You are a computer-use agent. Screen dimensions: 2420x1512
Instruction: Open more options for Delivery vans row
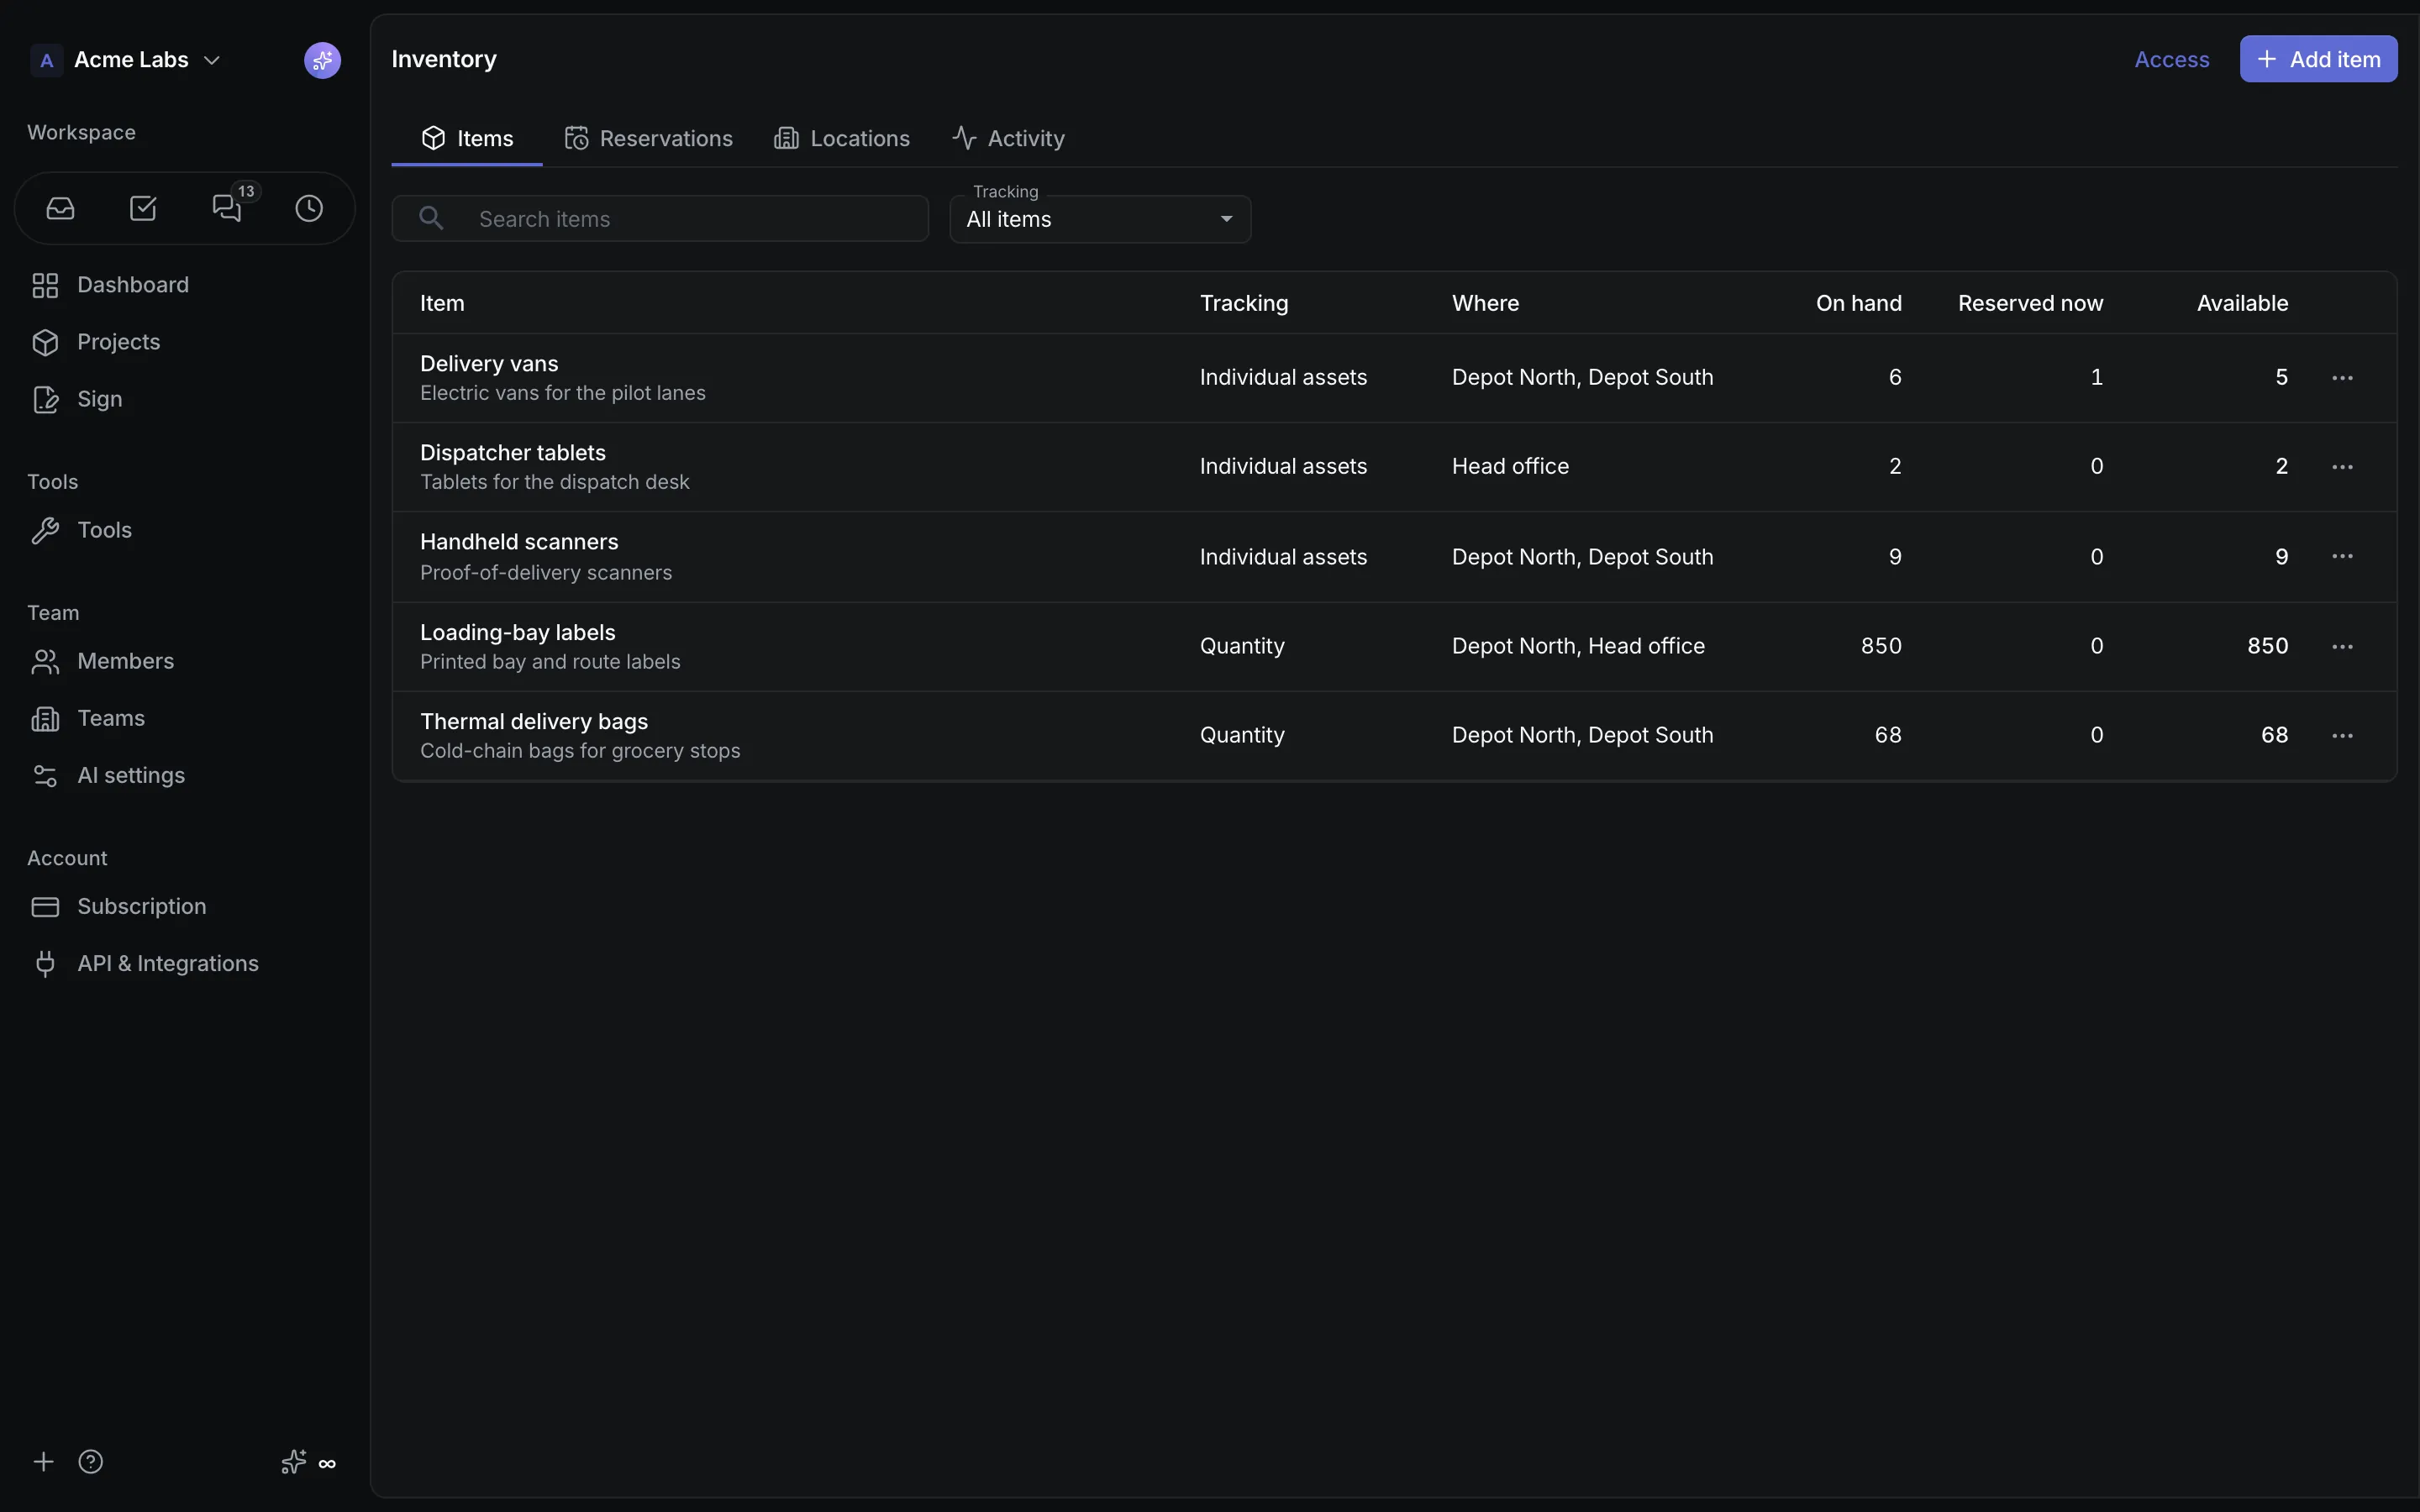click(x=2342, y=378)
